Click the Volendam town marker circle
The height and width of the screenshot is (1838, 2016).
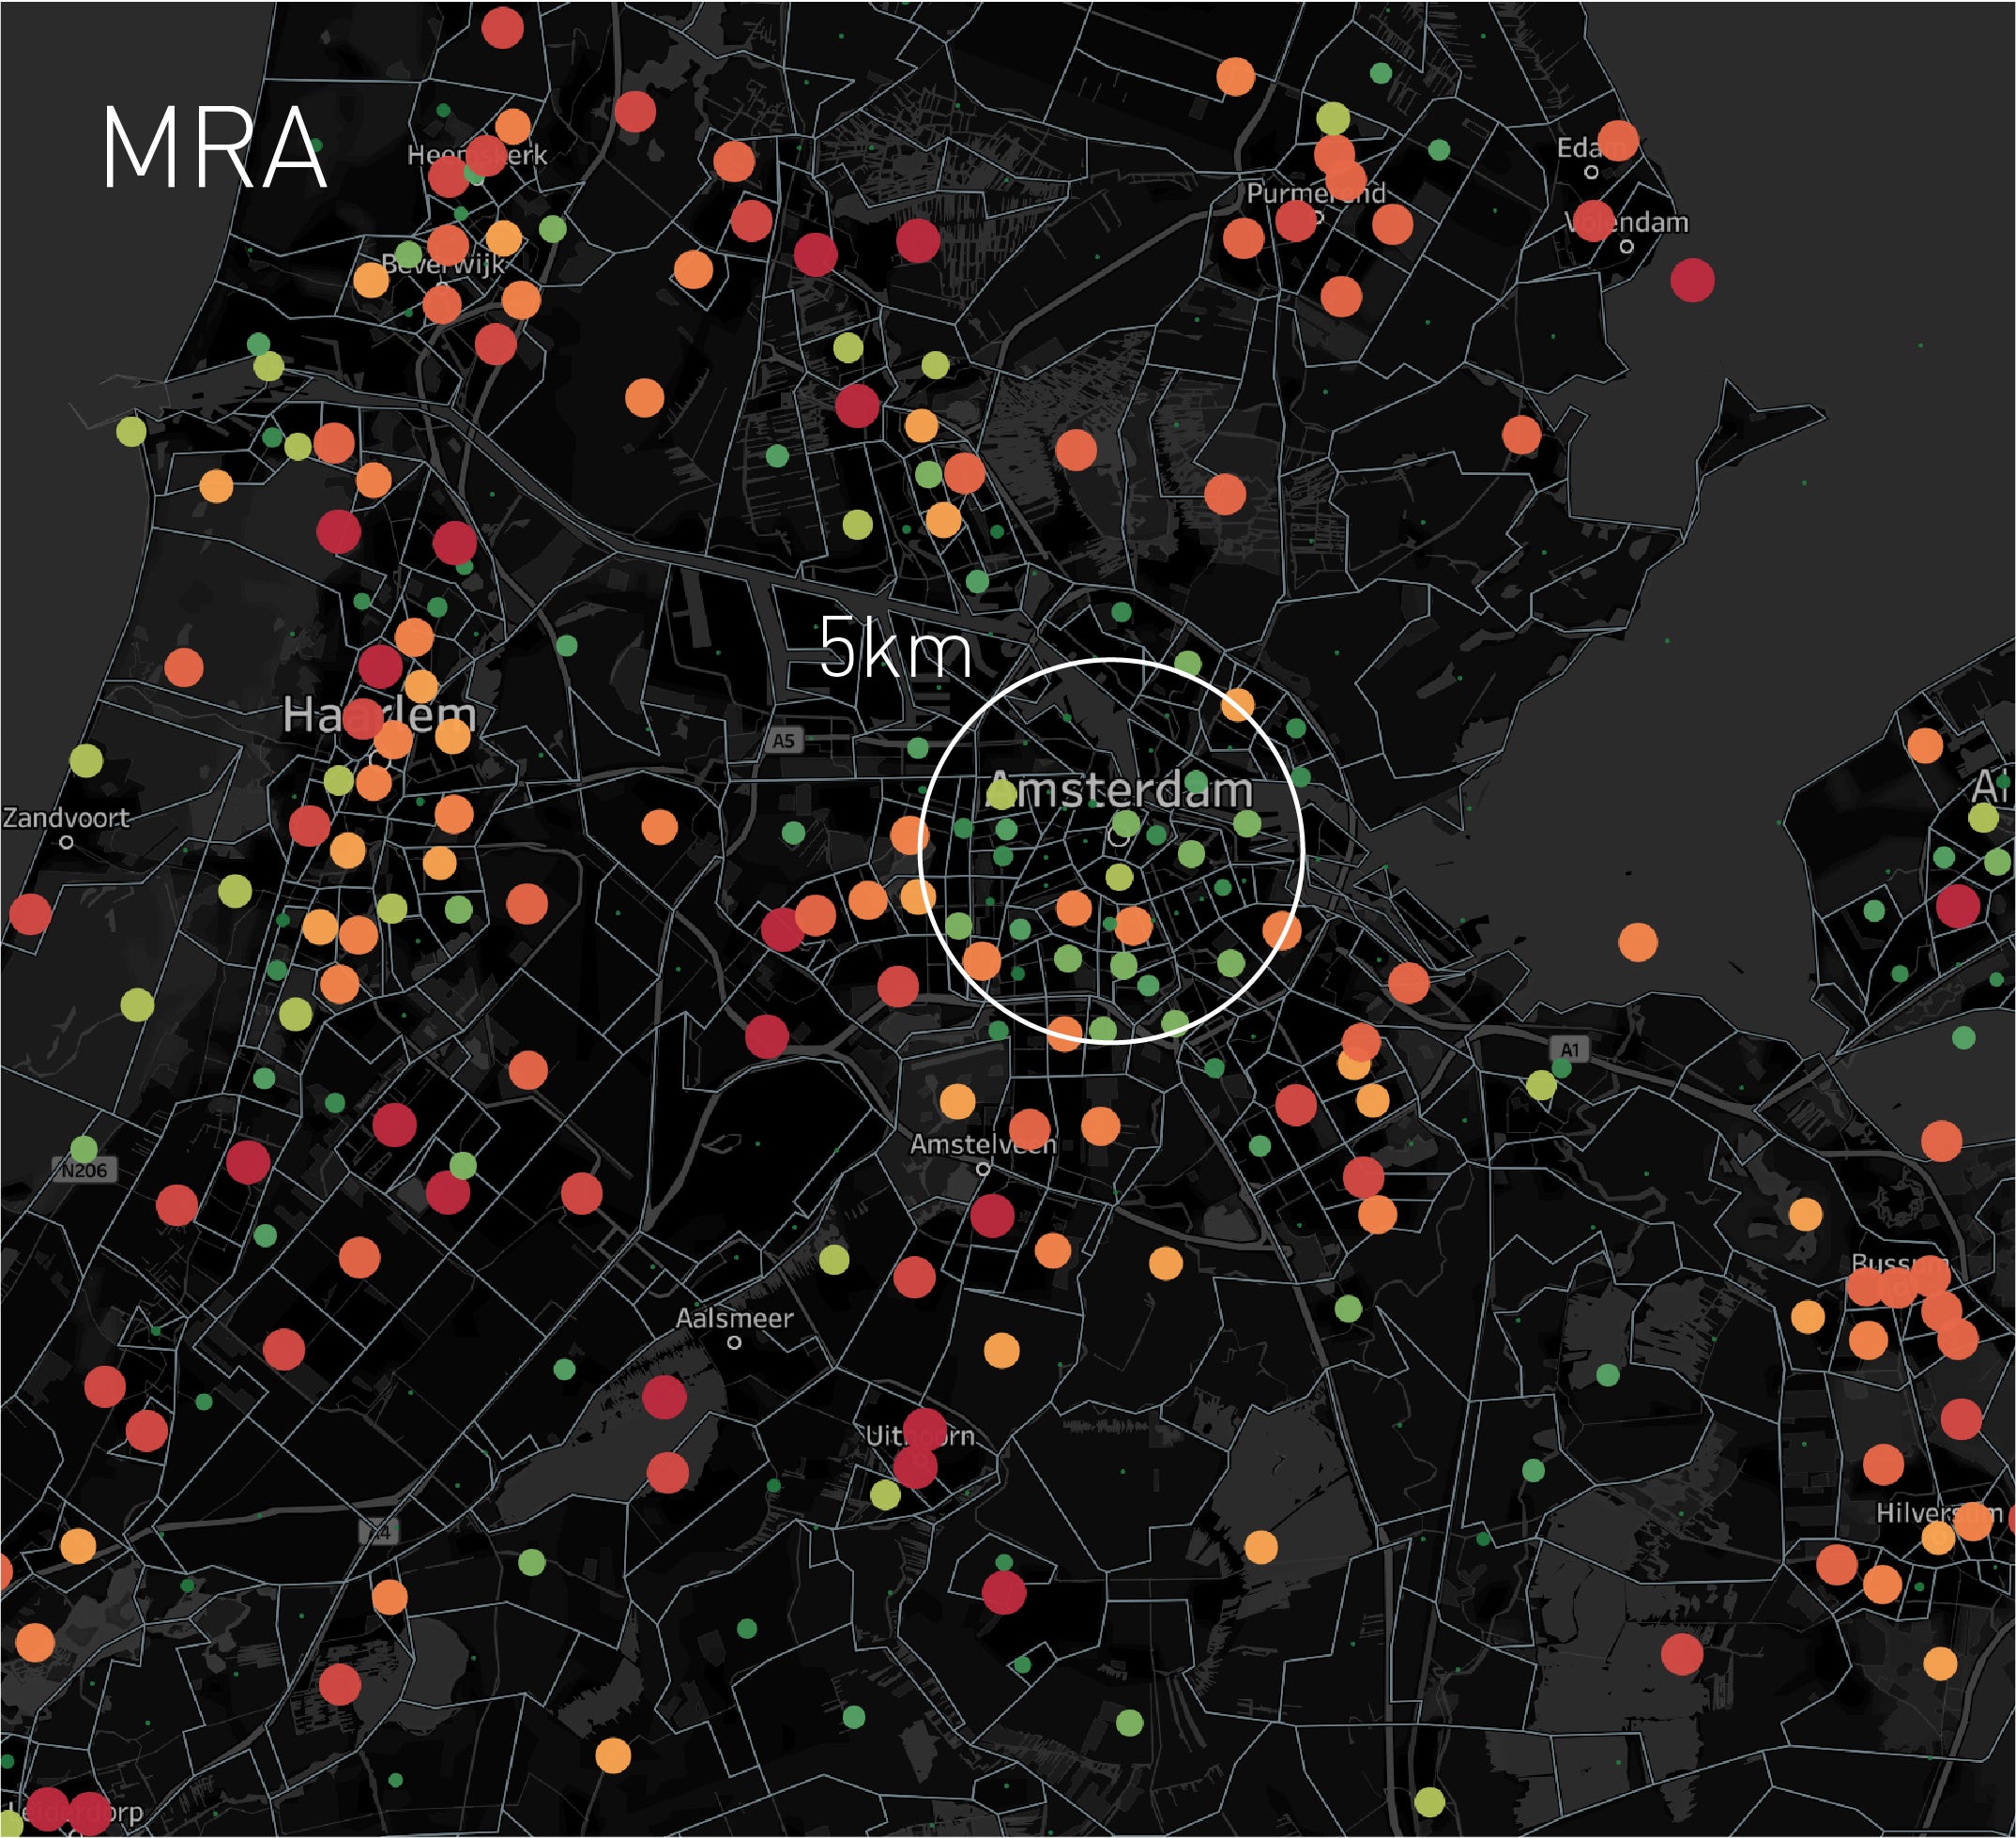pos(1627,246)
